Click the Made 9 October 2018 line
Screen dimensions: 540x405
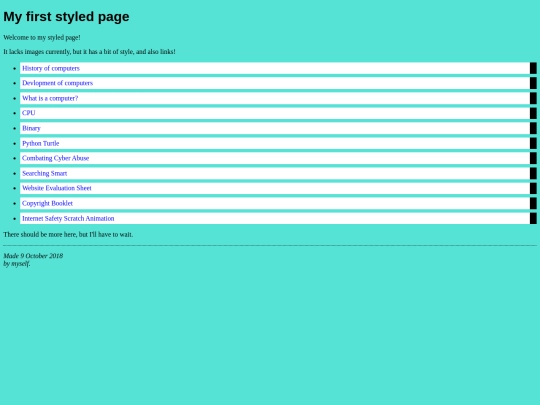click(33, 256)
